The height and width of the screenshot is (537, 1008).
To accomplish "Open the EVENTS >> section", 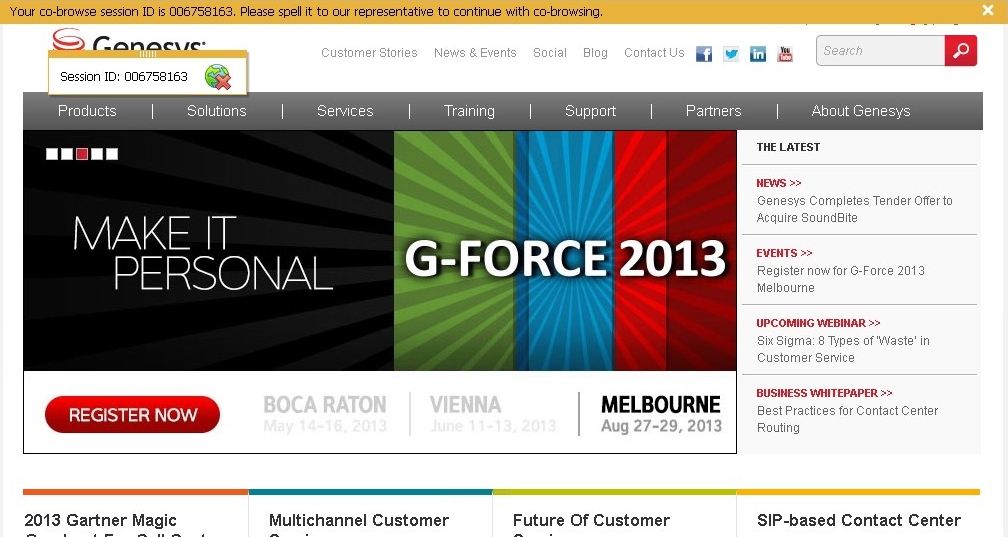I will [x=784, y=253].
